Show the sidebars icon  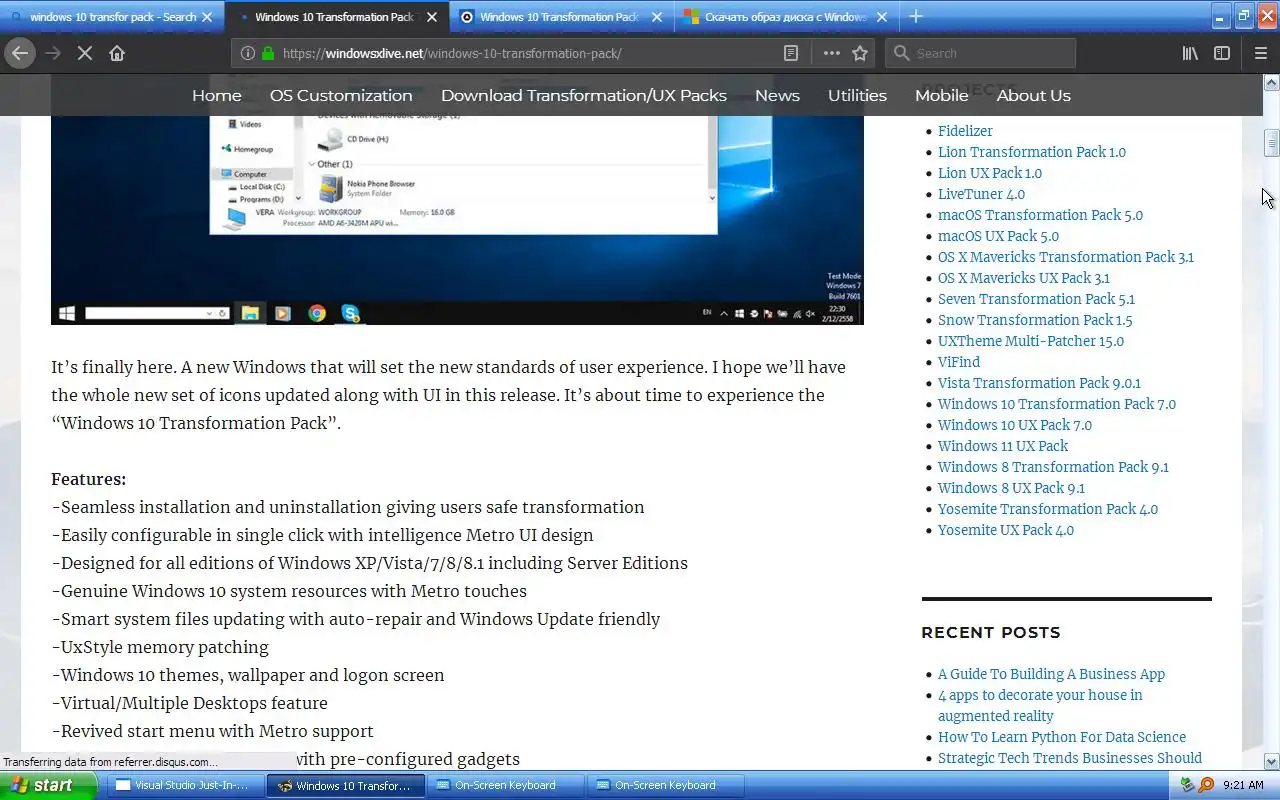(1222, 53)
